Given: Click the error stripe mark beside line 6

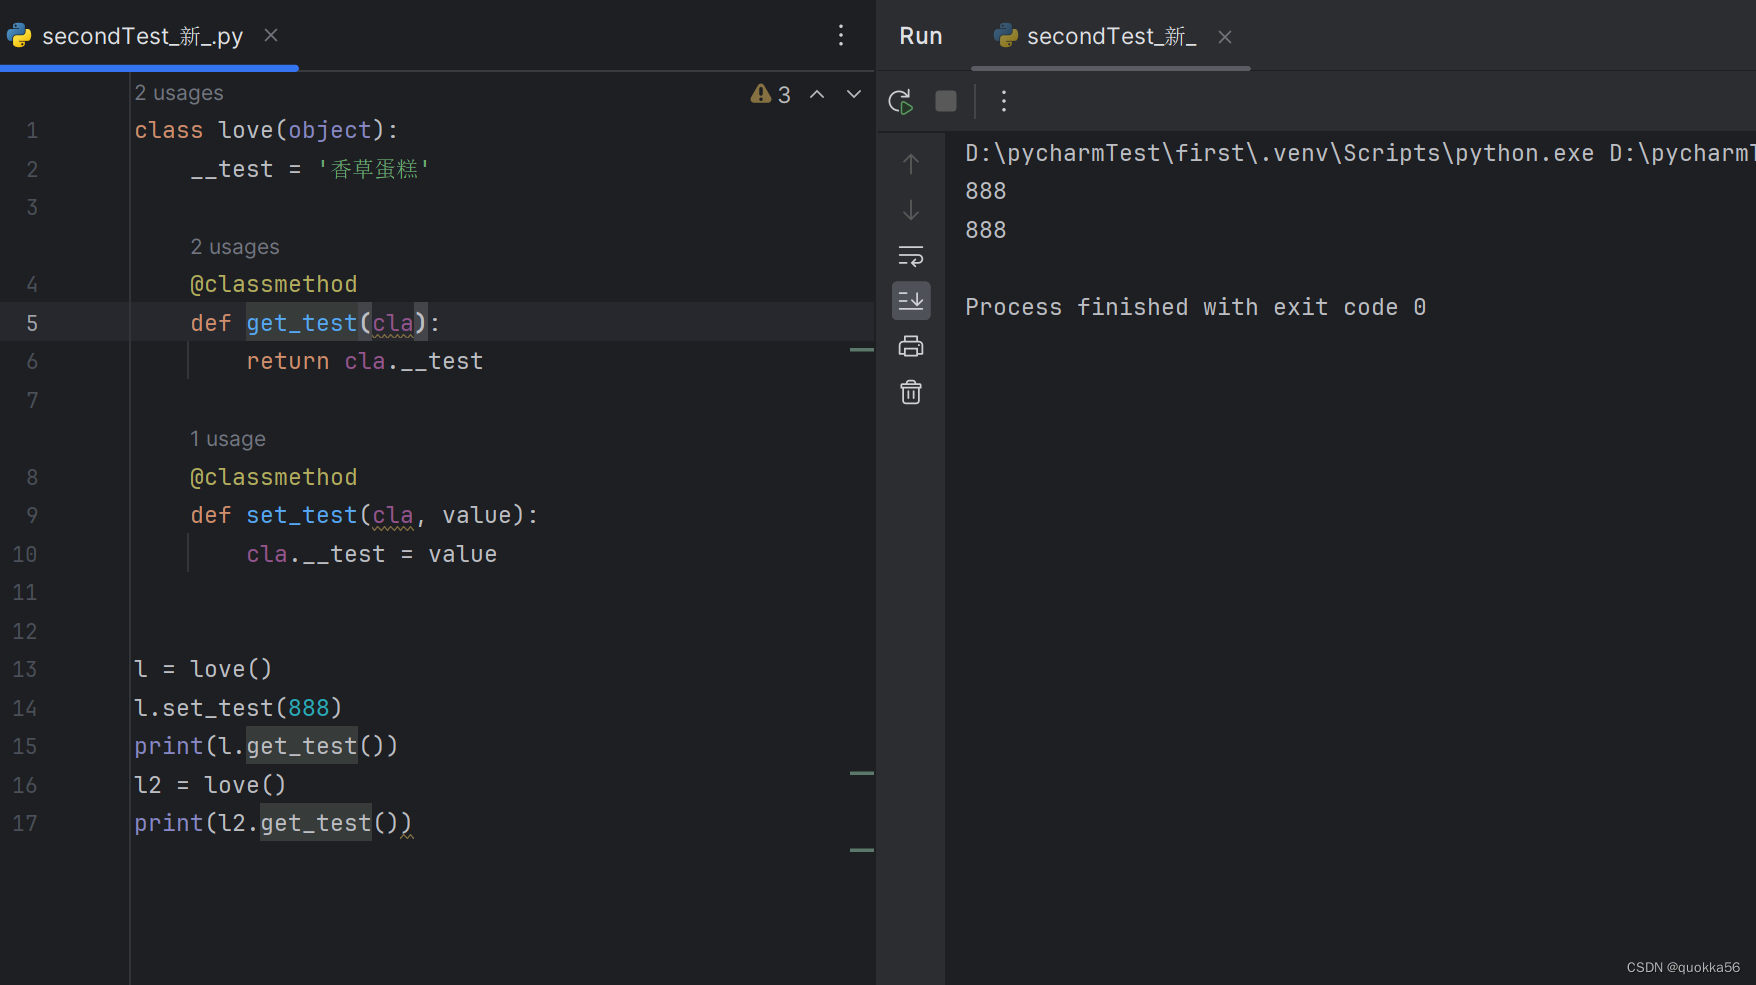Looking at the screenshot, I should coord(862,350).
